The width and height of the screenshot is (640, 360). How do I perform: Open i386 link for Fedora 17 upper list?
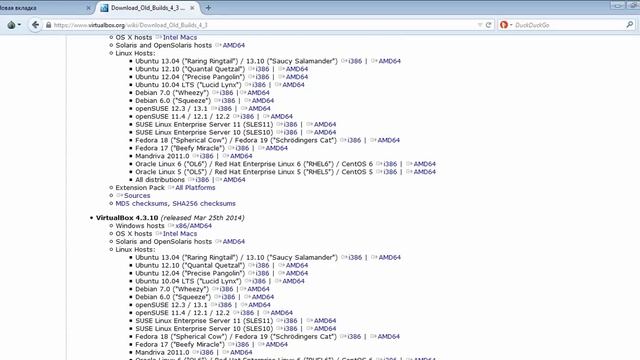point(242,148)
